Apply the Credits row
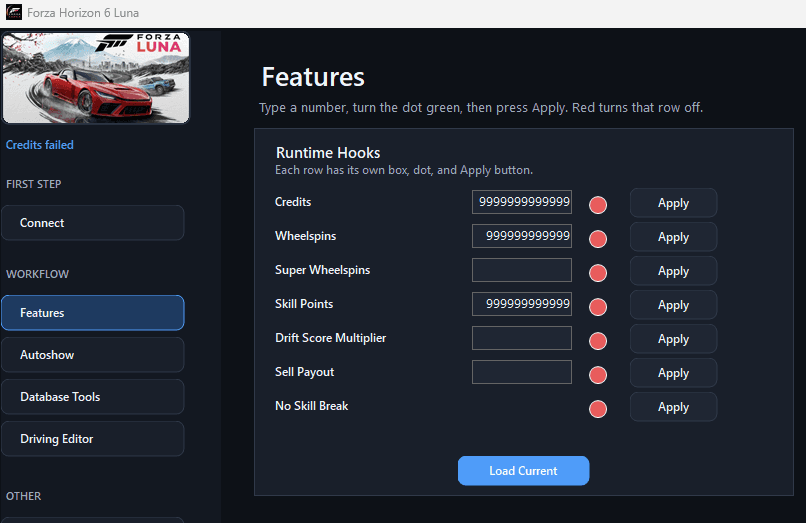 pos(673,203)
